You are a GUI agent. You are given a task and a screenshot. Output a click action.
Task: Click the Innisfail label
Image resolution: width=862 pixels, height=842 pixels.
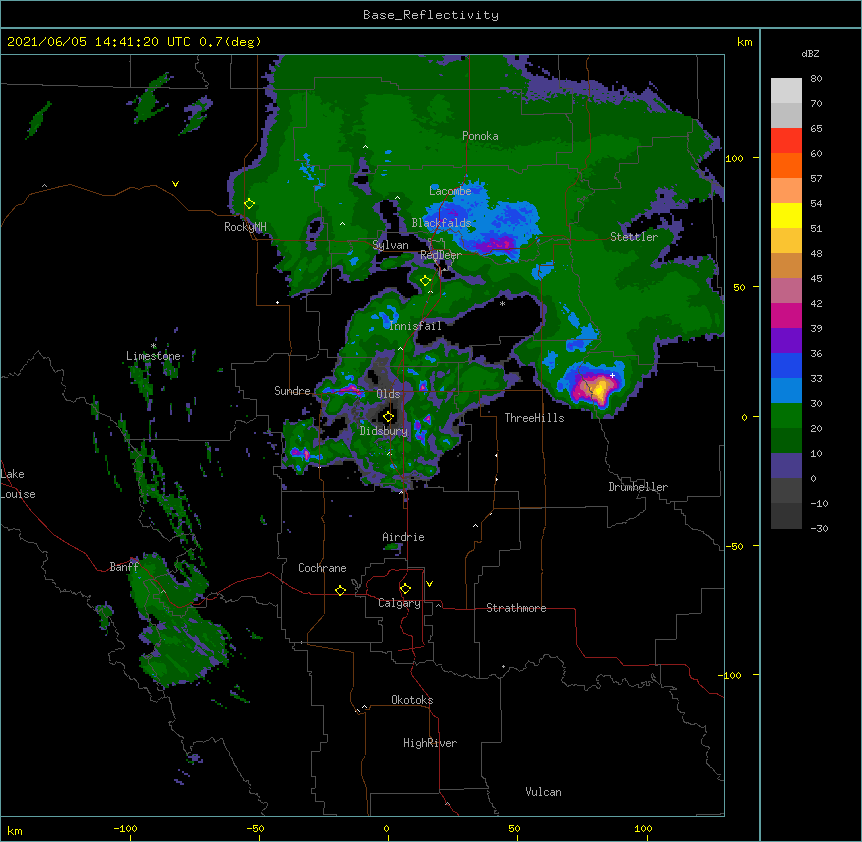click(x=415, y=326)
